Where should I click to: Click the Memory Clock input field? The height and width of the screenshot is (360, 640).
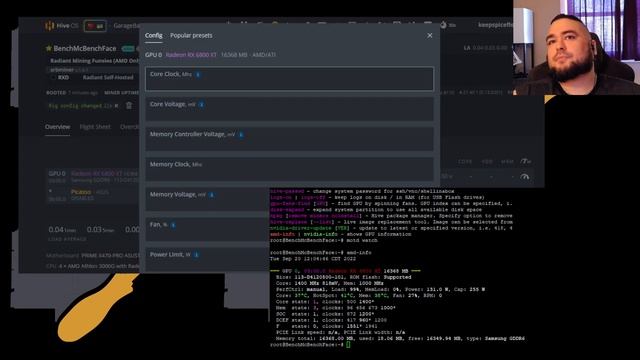pyautogui.click(x=289, y=169)
